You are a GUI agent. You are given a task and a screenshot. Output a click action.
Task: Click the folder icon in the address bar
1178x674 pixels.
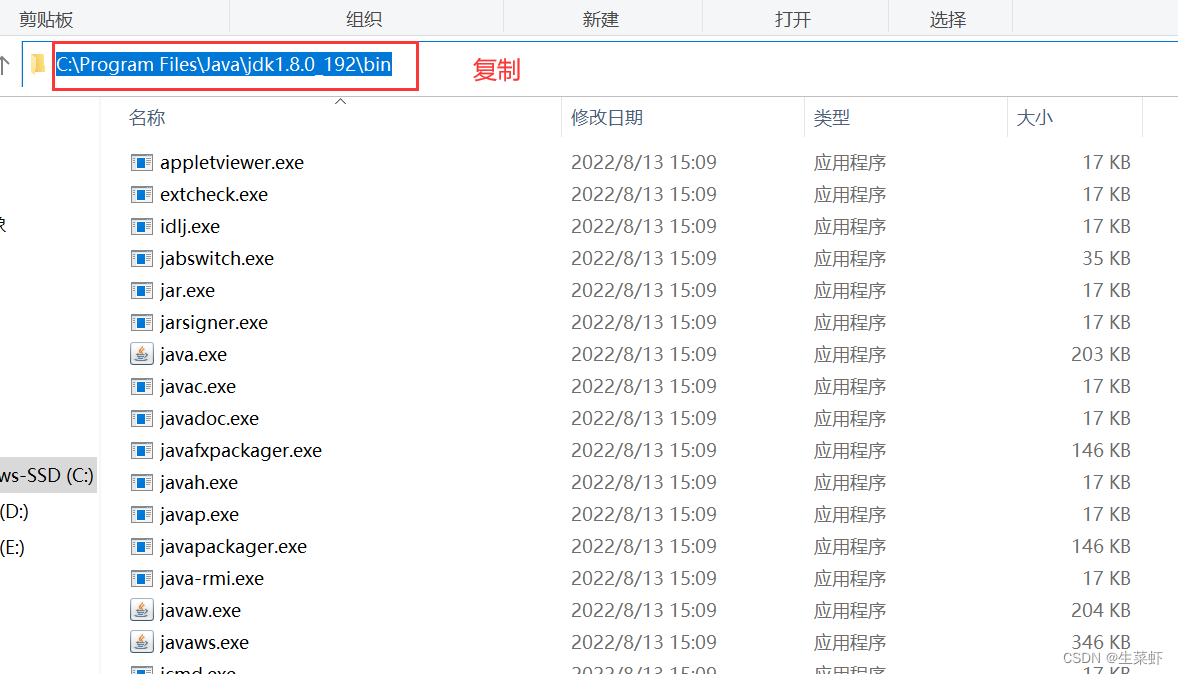[37, 63]
